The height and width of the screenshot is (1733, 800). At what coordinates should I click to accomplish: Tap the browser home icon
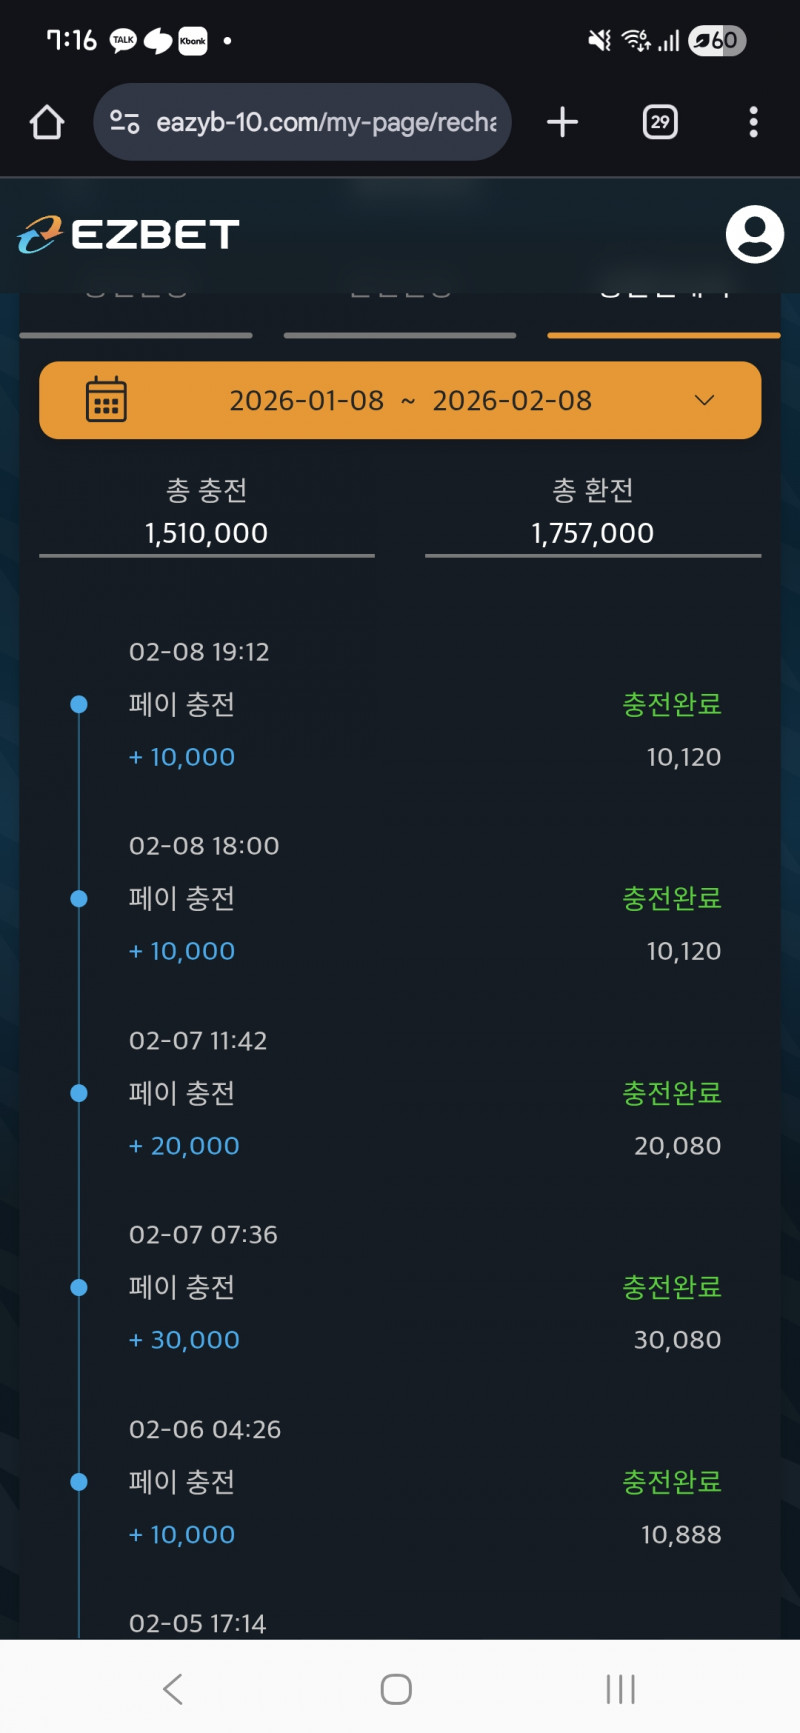(x=47, y=122)
